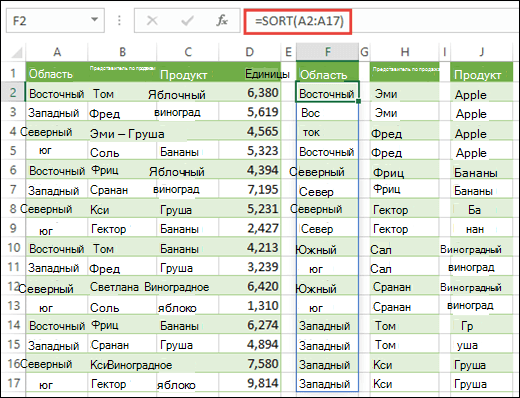
Task: Click cell D13 with value 1,310
Action: pyautogui.click(x=249, y=305)
